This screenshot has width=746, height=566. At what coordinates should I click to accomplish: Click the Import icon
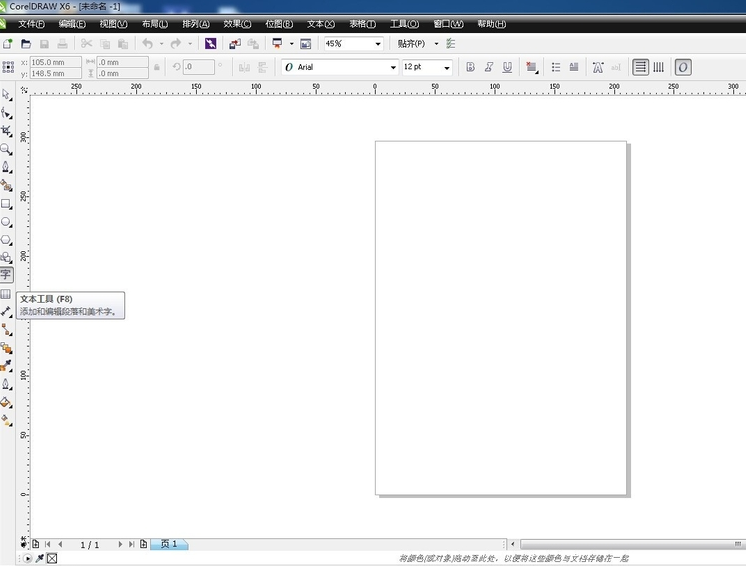pyautogui.click(x=235, y=44)
